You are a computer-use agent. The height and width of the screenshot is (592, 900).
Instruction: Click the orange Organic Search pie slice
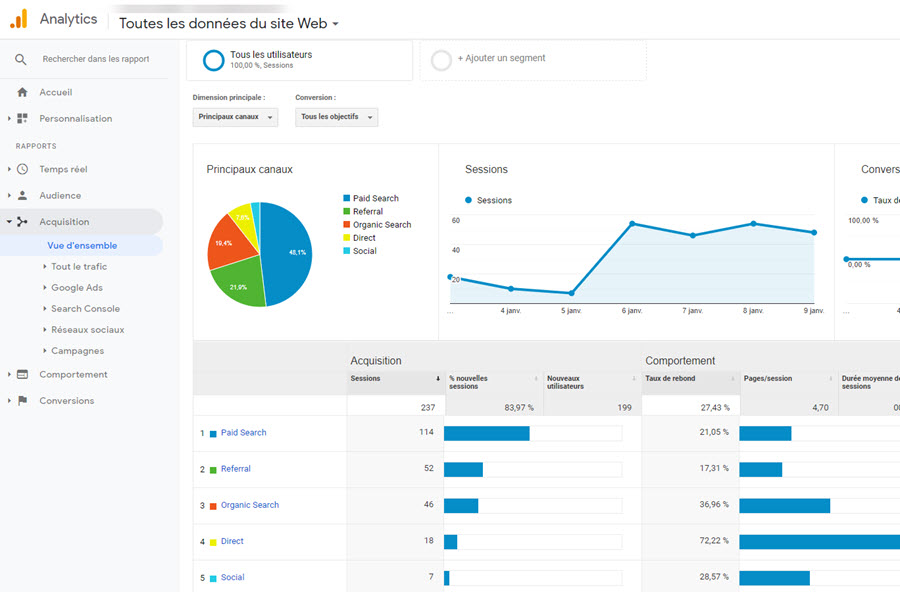coord(227,244)
